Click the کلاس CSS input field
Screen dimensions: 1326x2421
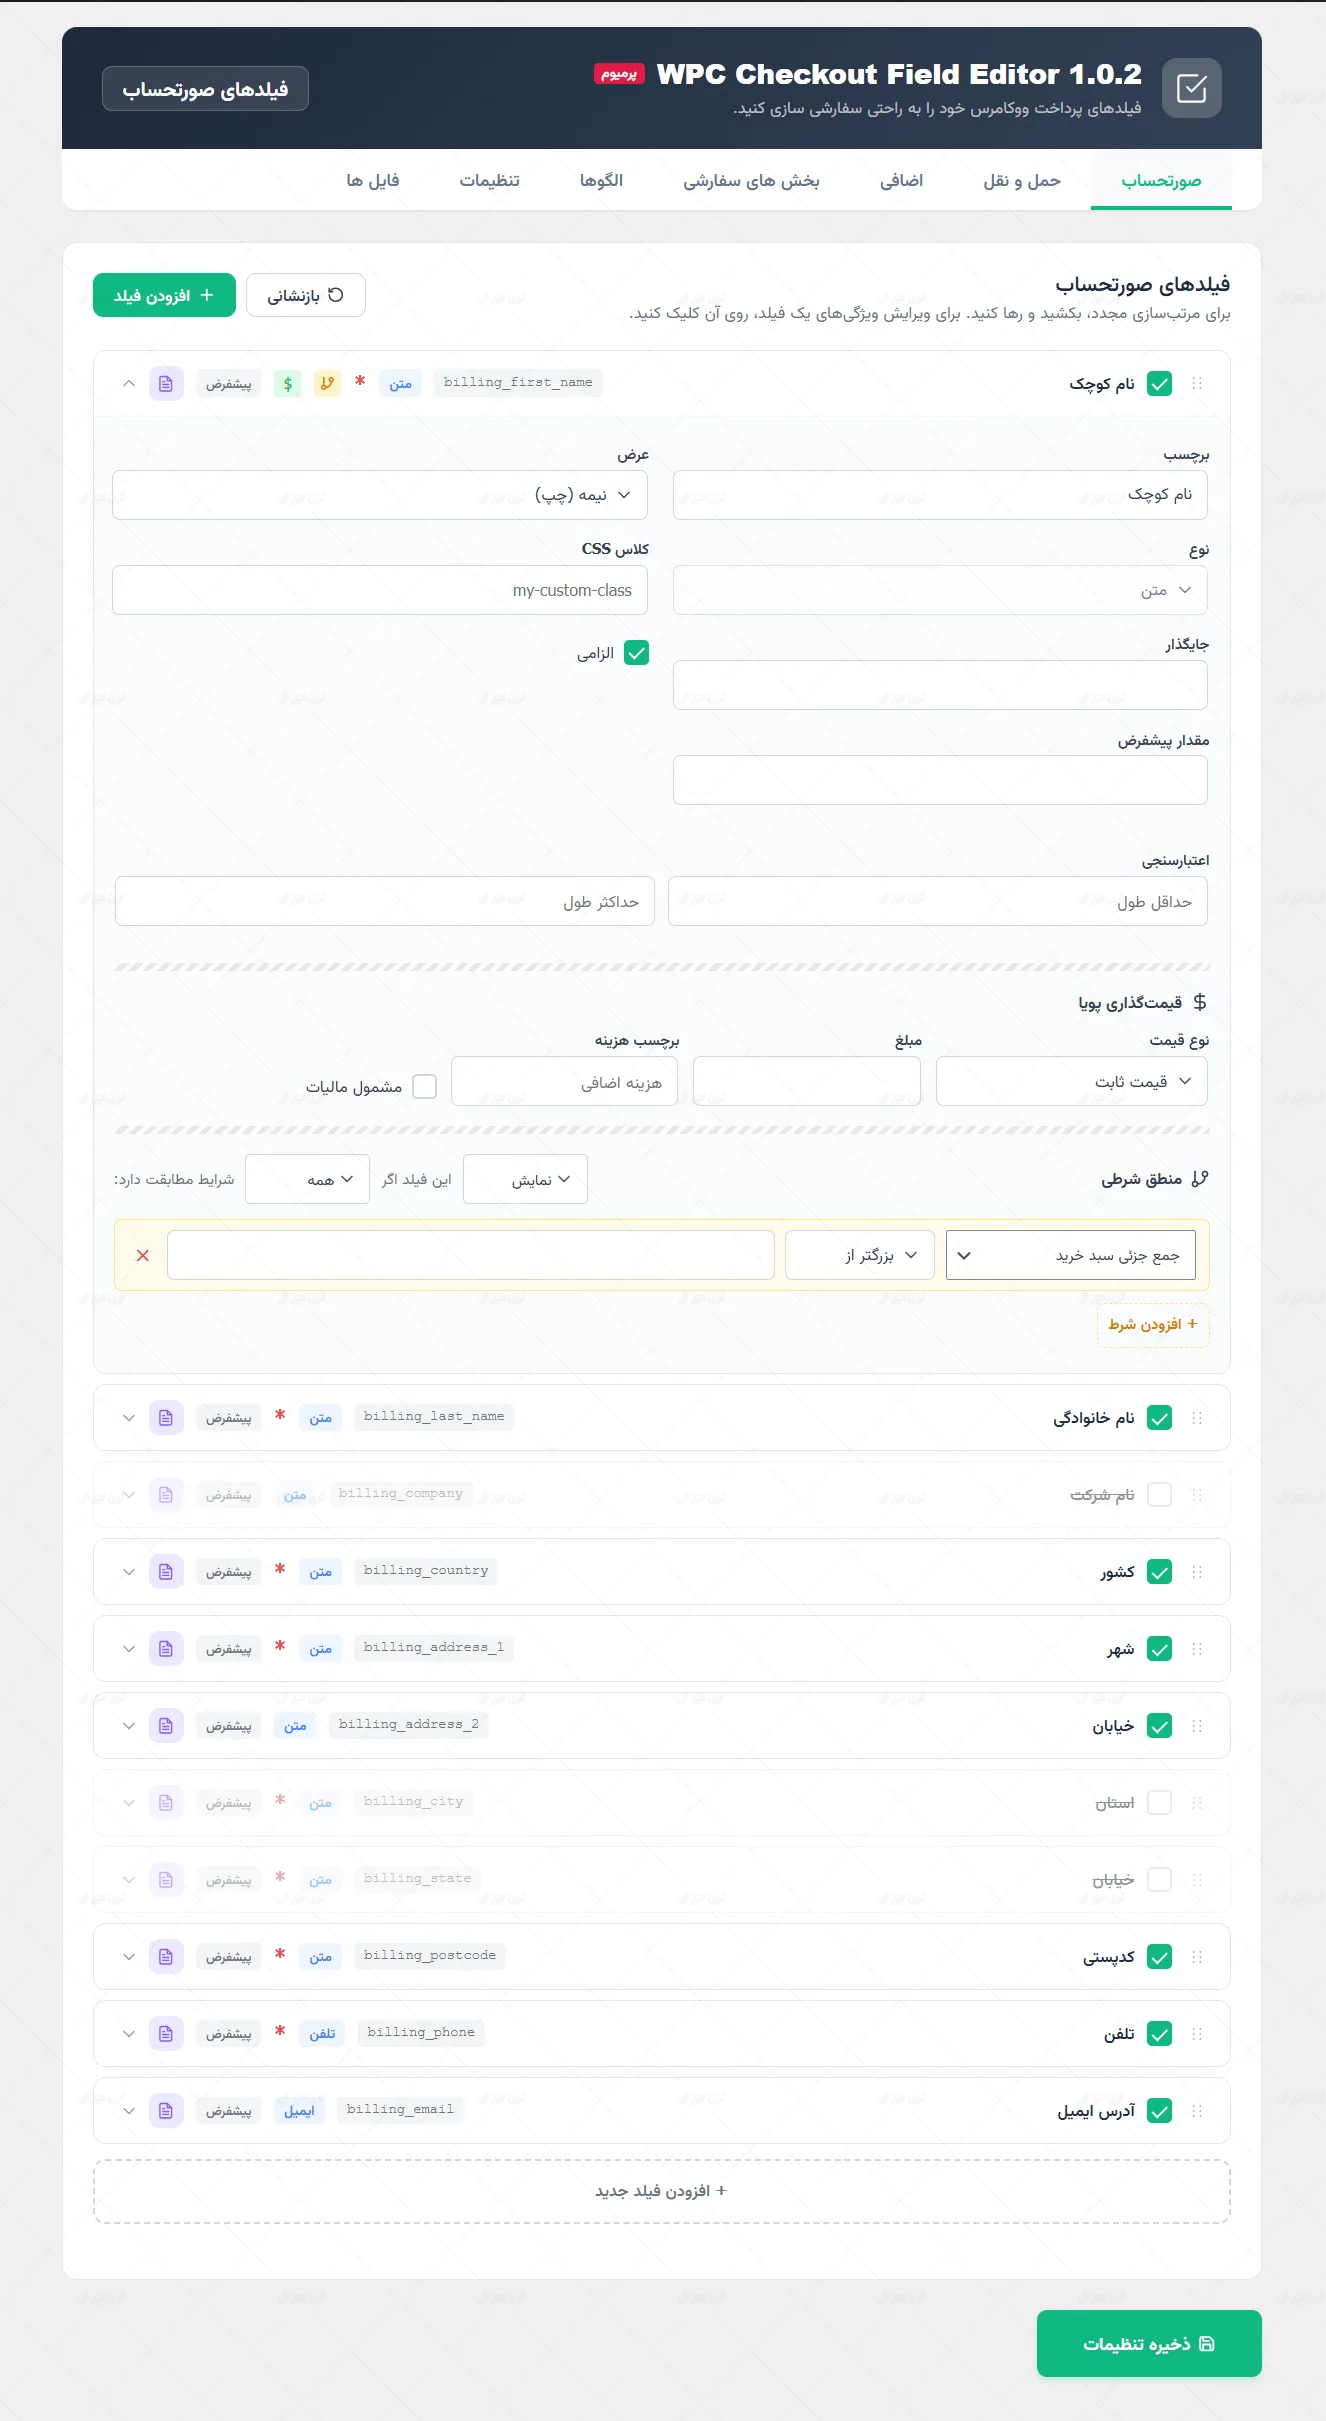coord(380,590)
